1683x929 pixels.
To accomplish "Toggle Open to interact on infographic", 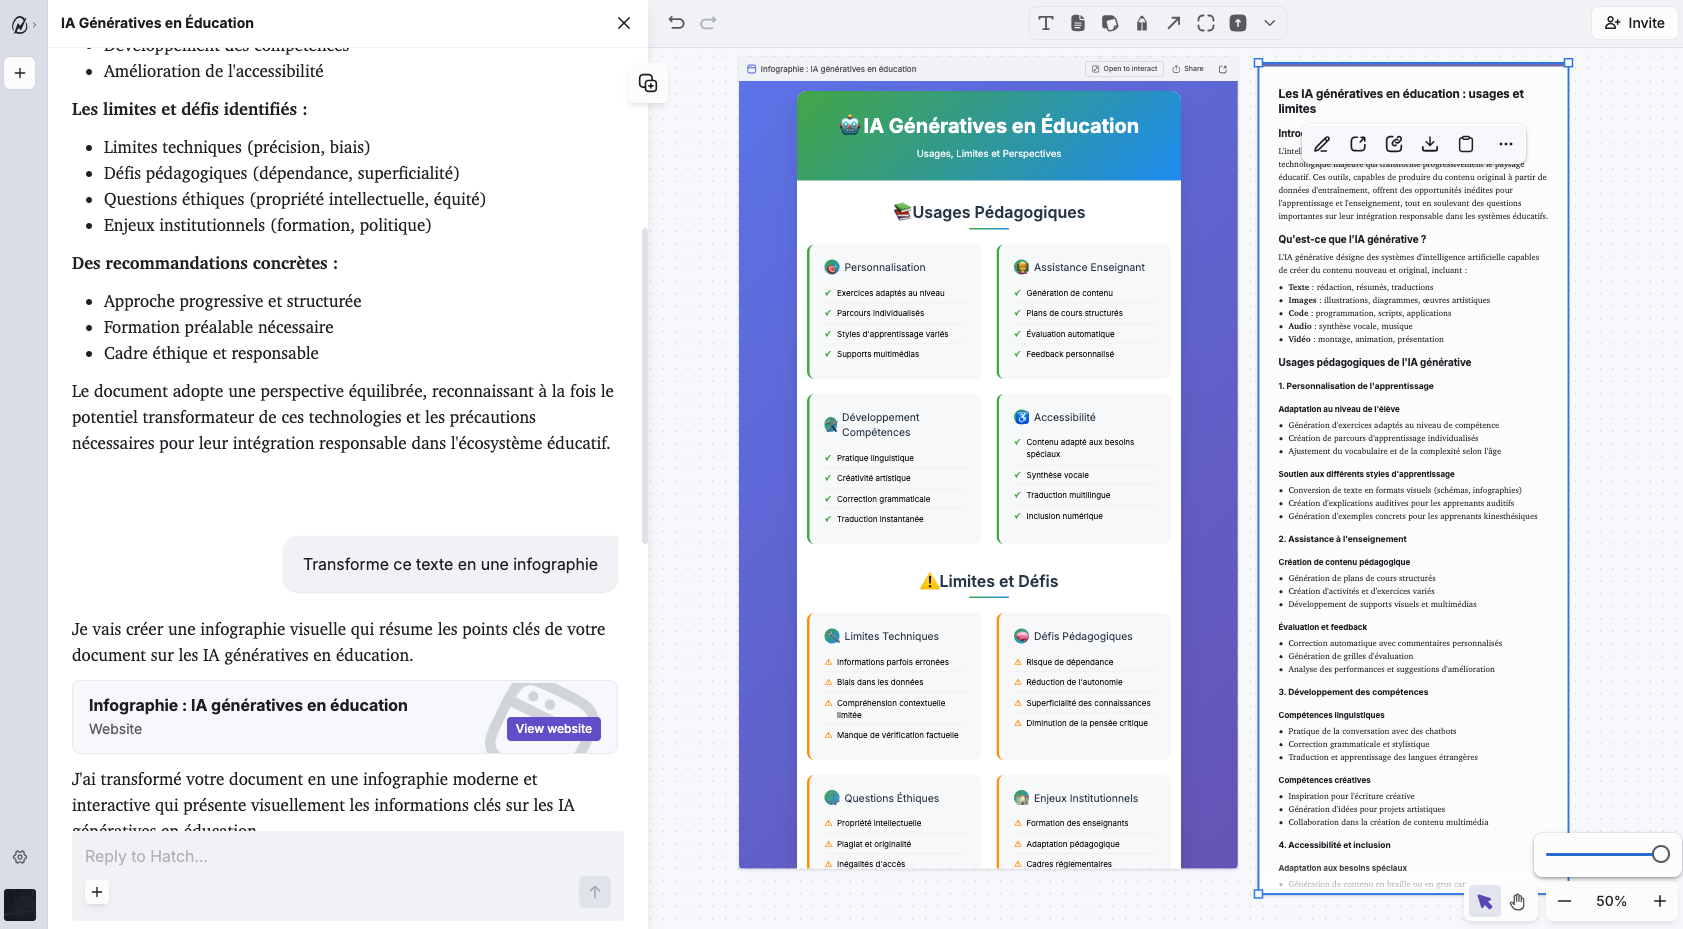I will 1124,69.
